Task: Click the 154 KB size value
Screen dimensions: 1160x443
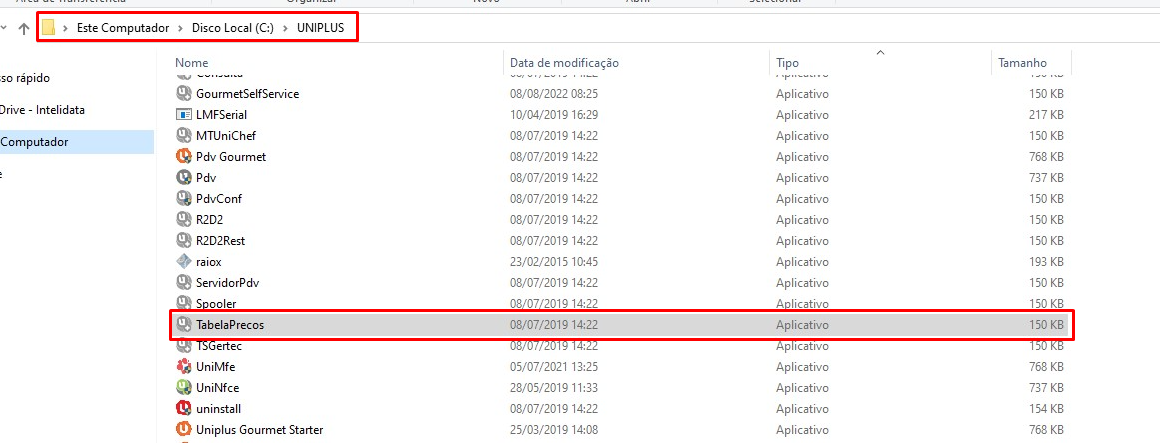Action: (1046, 408)
